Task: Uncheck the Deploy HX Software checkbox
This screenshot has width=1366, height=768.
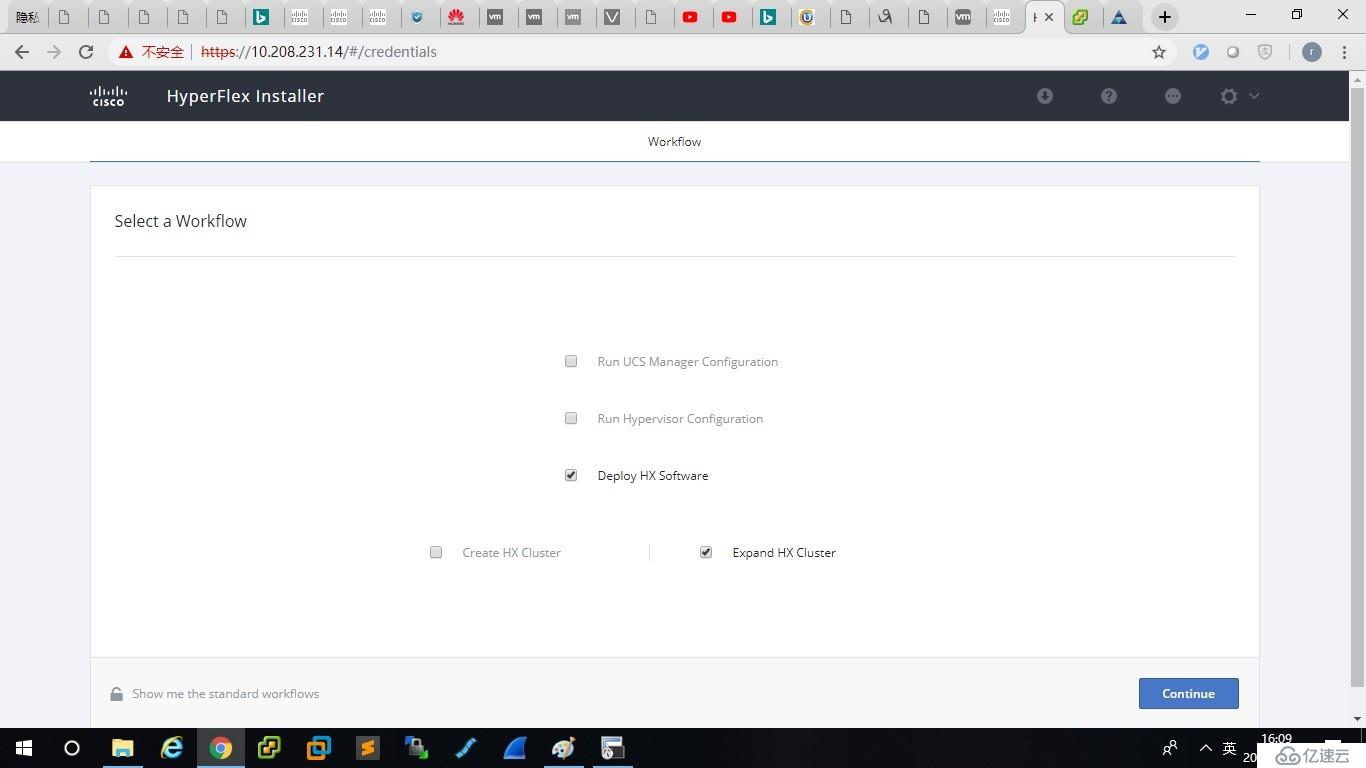Action: click(571, 475)
